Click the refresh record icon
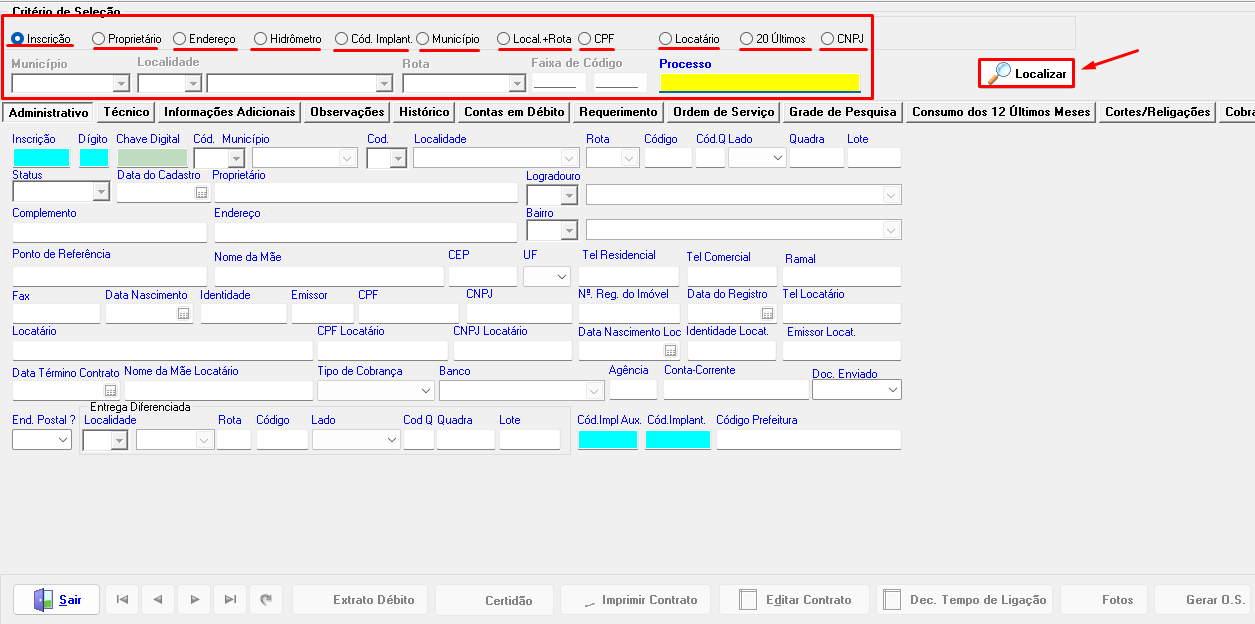Screen dimensions: 1255x624 point(266,600)
